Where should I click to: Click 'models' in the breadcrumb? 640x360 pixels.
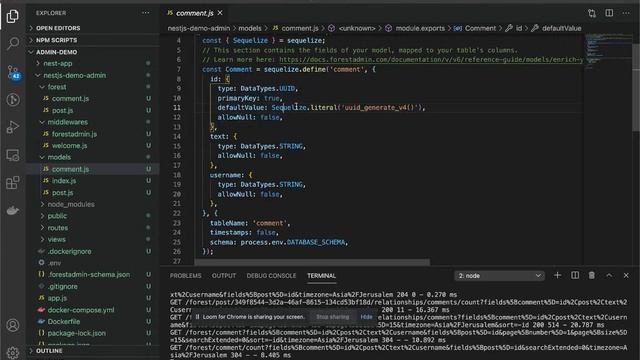250,28
